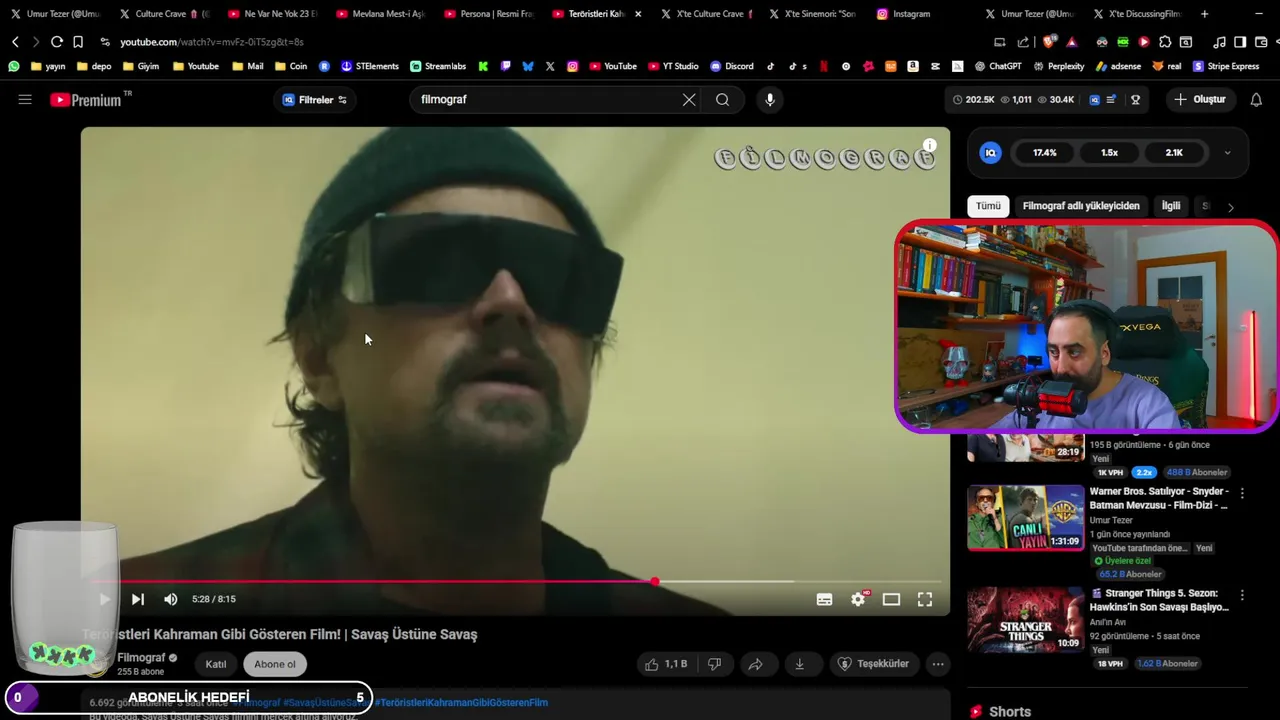The width and height of the screenshot is (1280, 720).
Task: Open the Giyim bookmarks folder
Action: coord(140,66)
